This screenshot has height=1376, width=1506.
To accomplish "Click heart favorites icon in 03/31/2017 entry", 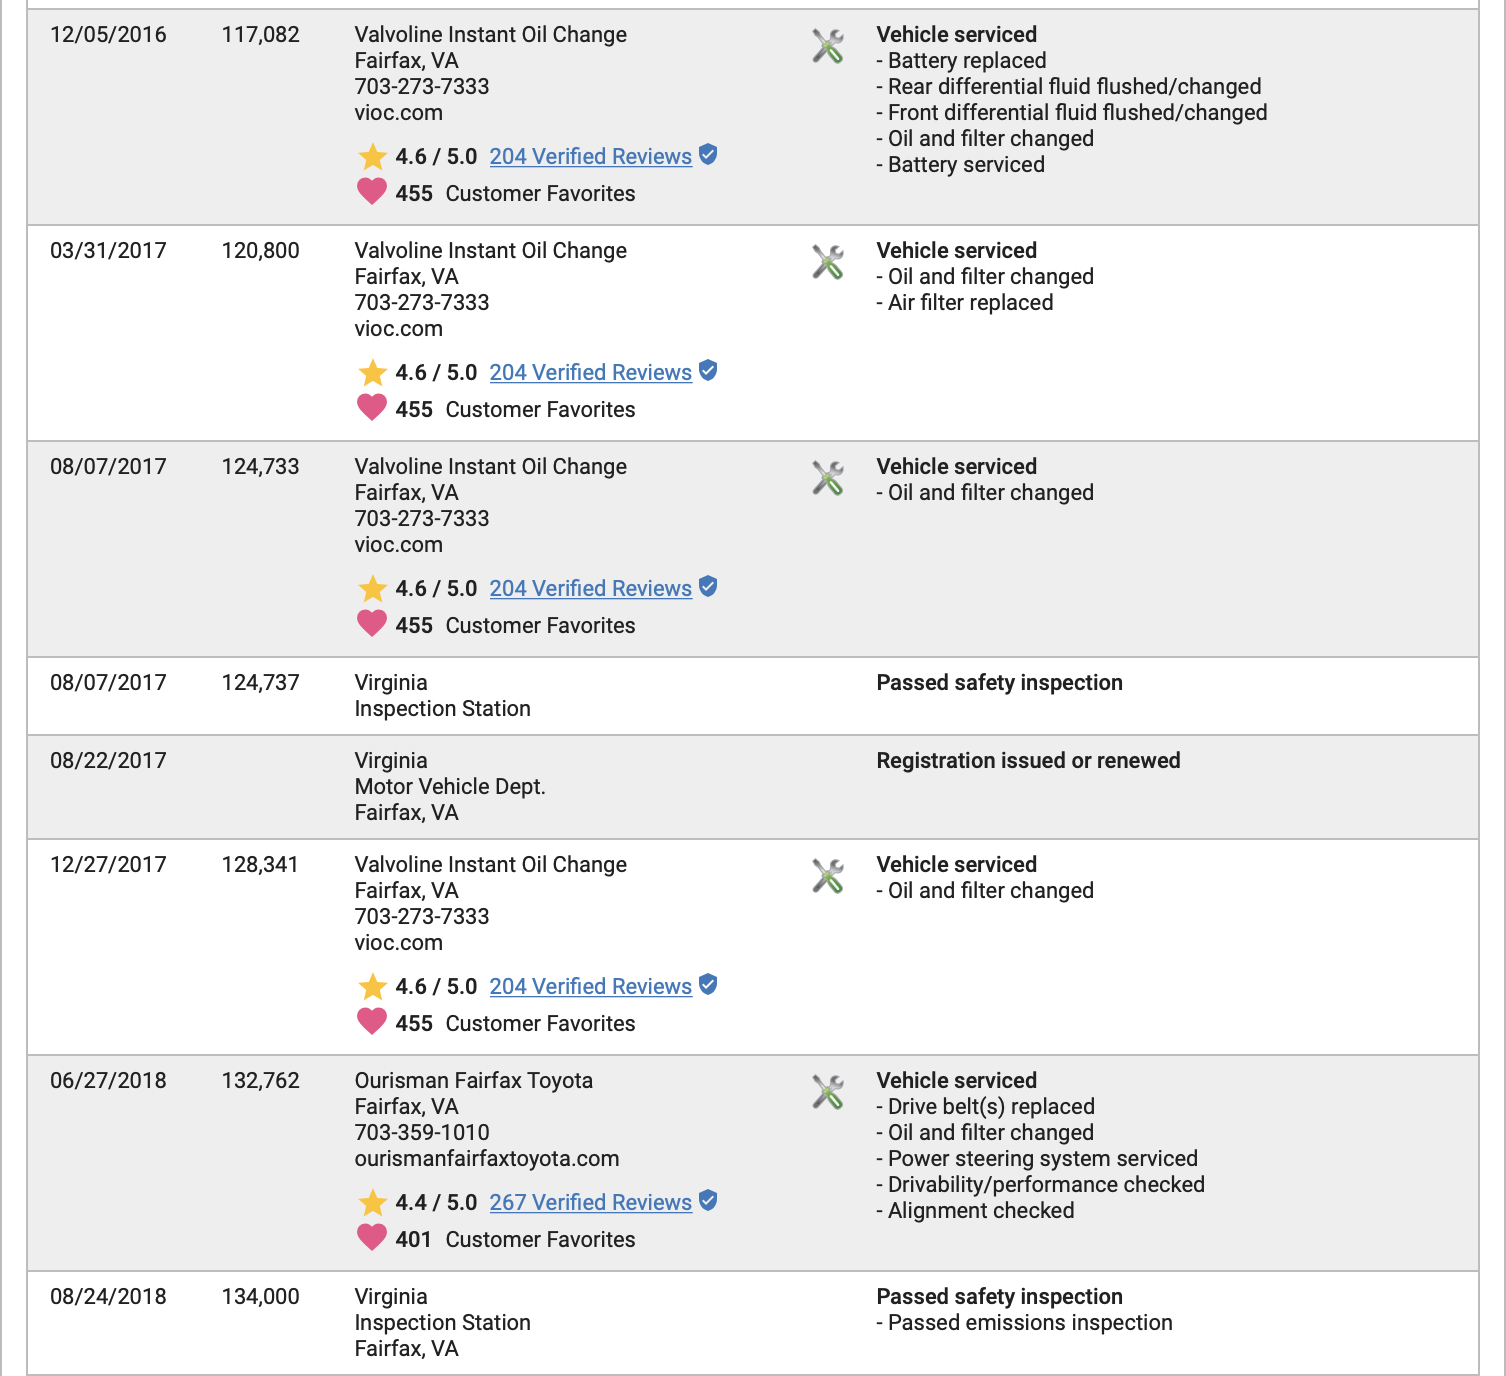I will (x=372, y=408).
